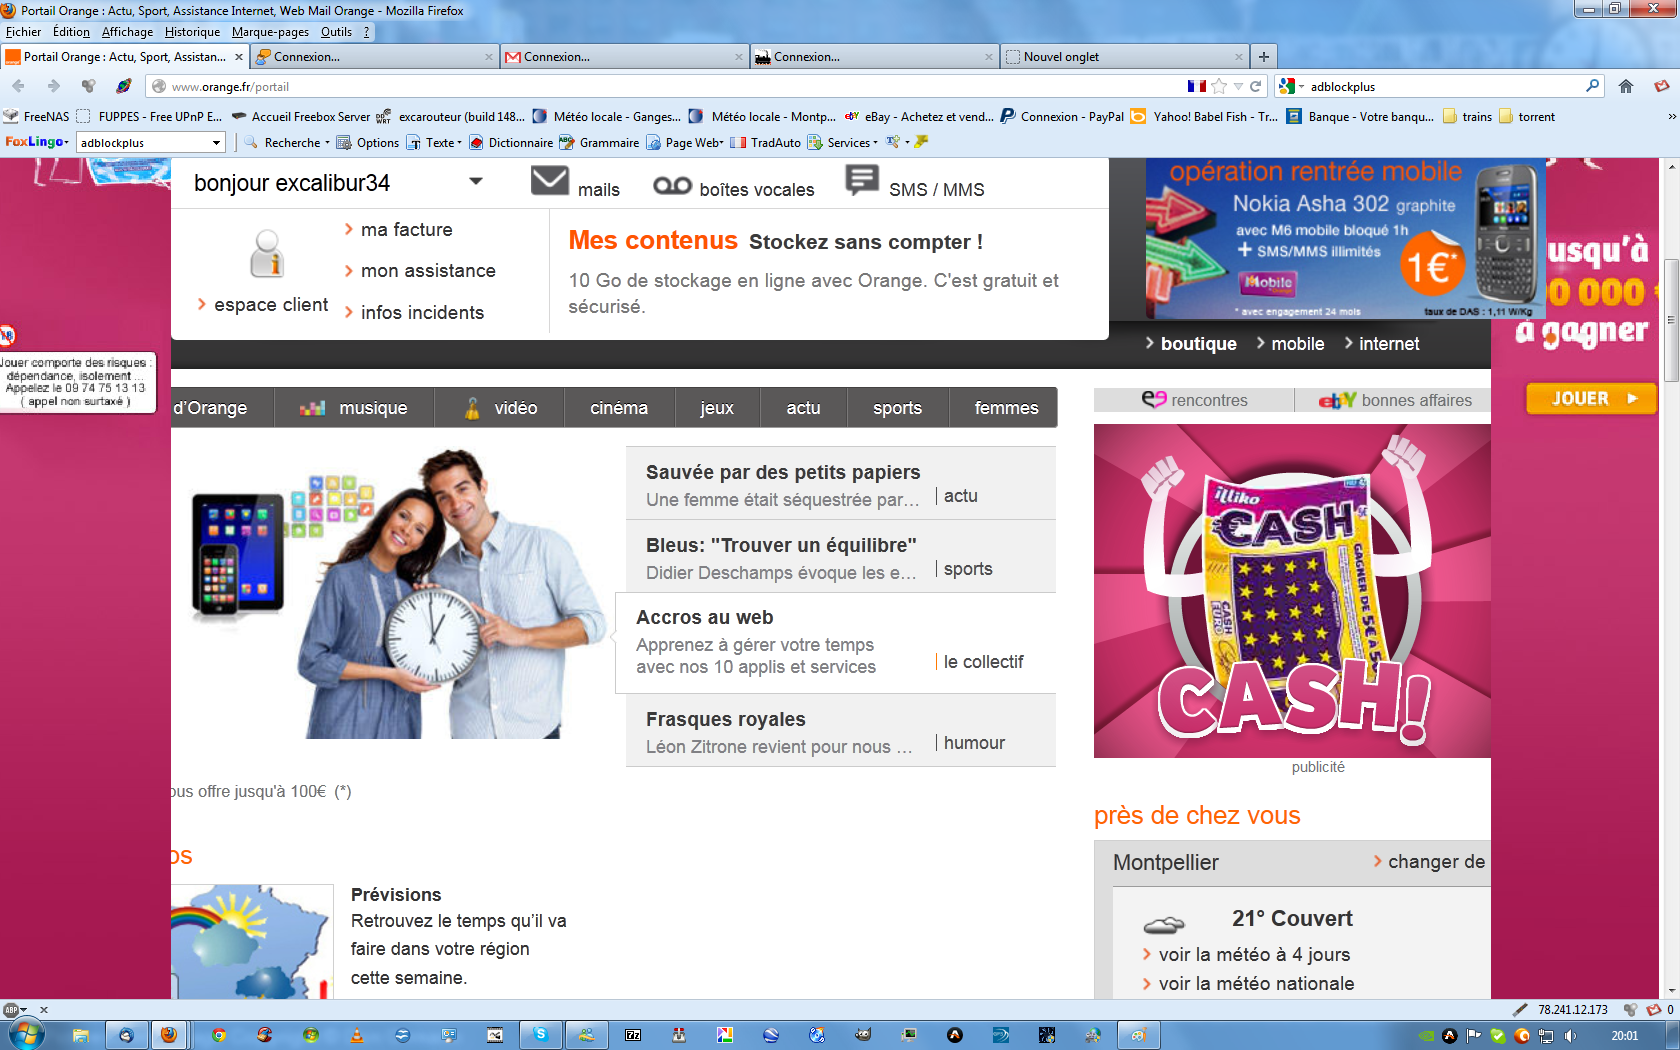Click the search magnifier in search bar
This screenshot has height=1050, width=1680.
[x=1592, y=86]
